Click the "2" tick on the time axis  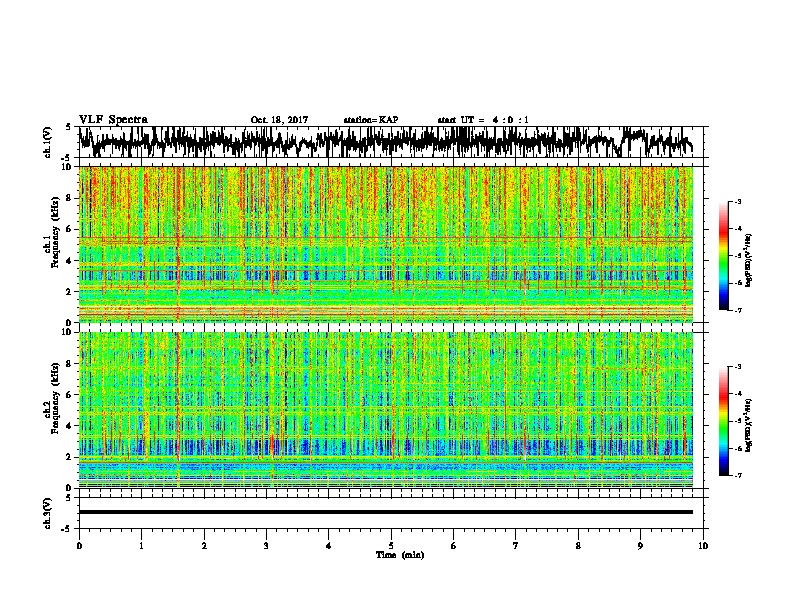[204, 545]
